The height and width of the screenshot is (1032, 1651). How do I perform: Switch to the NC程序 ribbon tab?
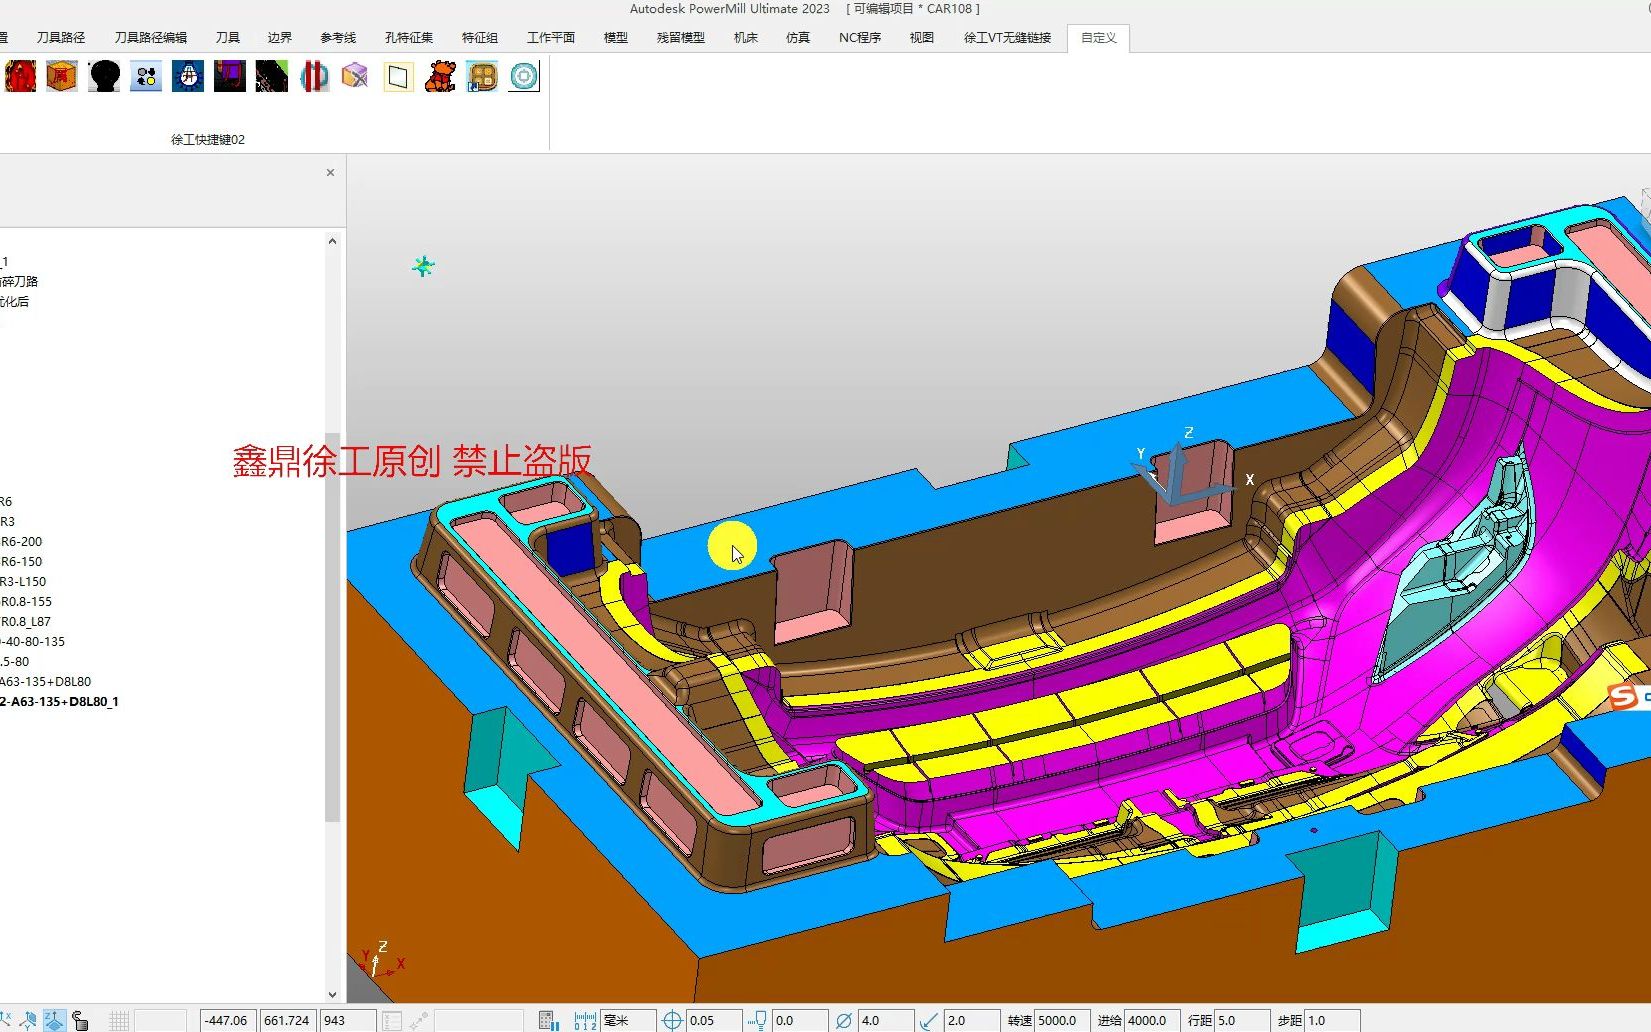(860, 38)
